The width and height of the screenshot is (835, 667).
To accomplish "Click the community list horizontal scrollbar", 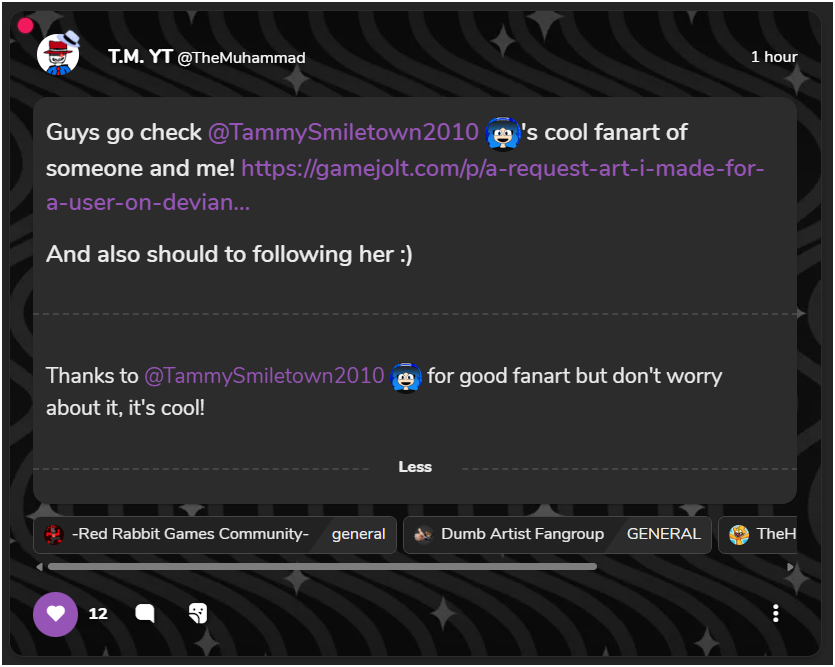I will [x=322, y=566].
